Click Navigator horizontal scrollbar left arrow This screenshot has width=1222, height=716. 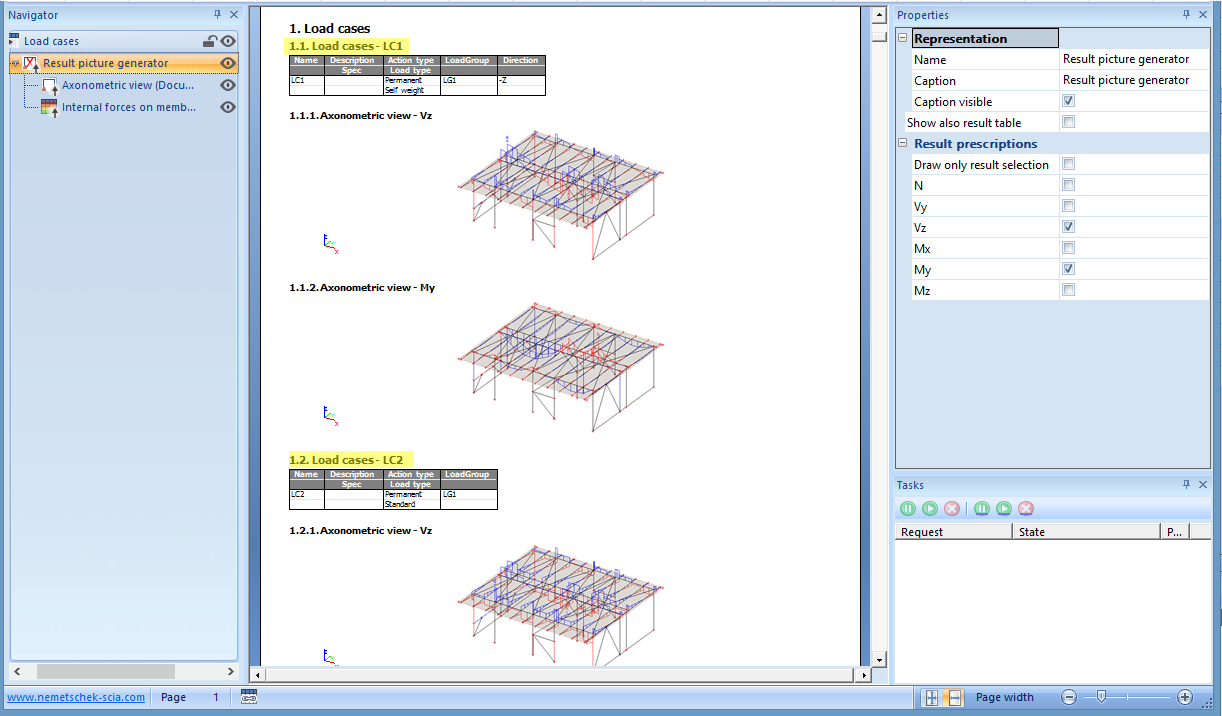click(16, 672)
